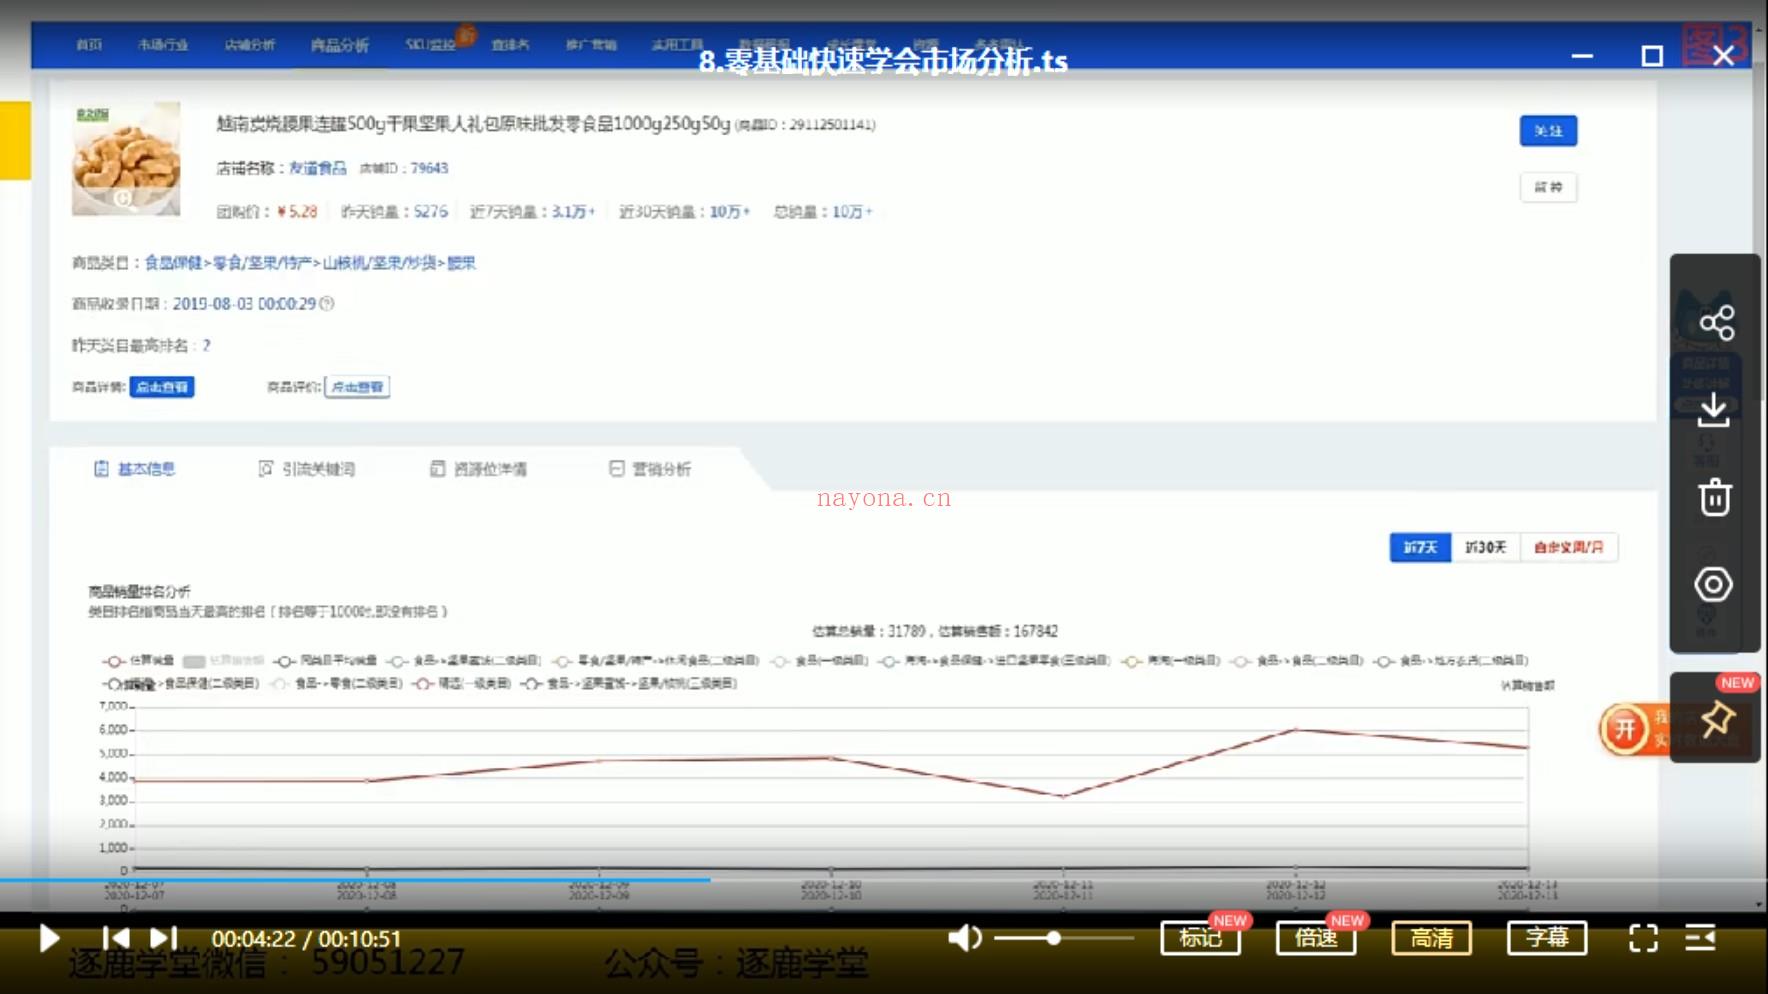Image resolution: width=1768 pixels, height=994 pixels.
Task: Click the chart line peak at 2020-12-12
Action: (1296, 730)
